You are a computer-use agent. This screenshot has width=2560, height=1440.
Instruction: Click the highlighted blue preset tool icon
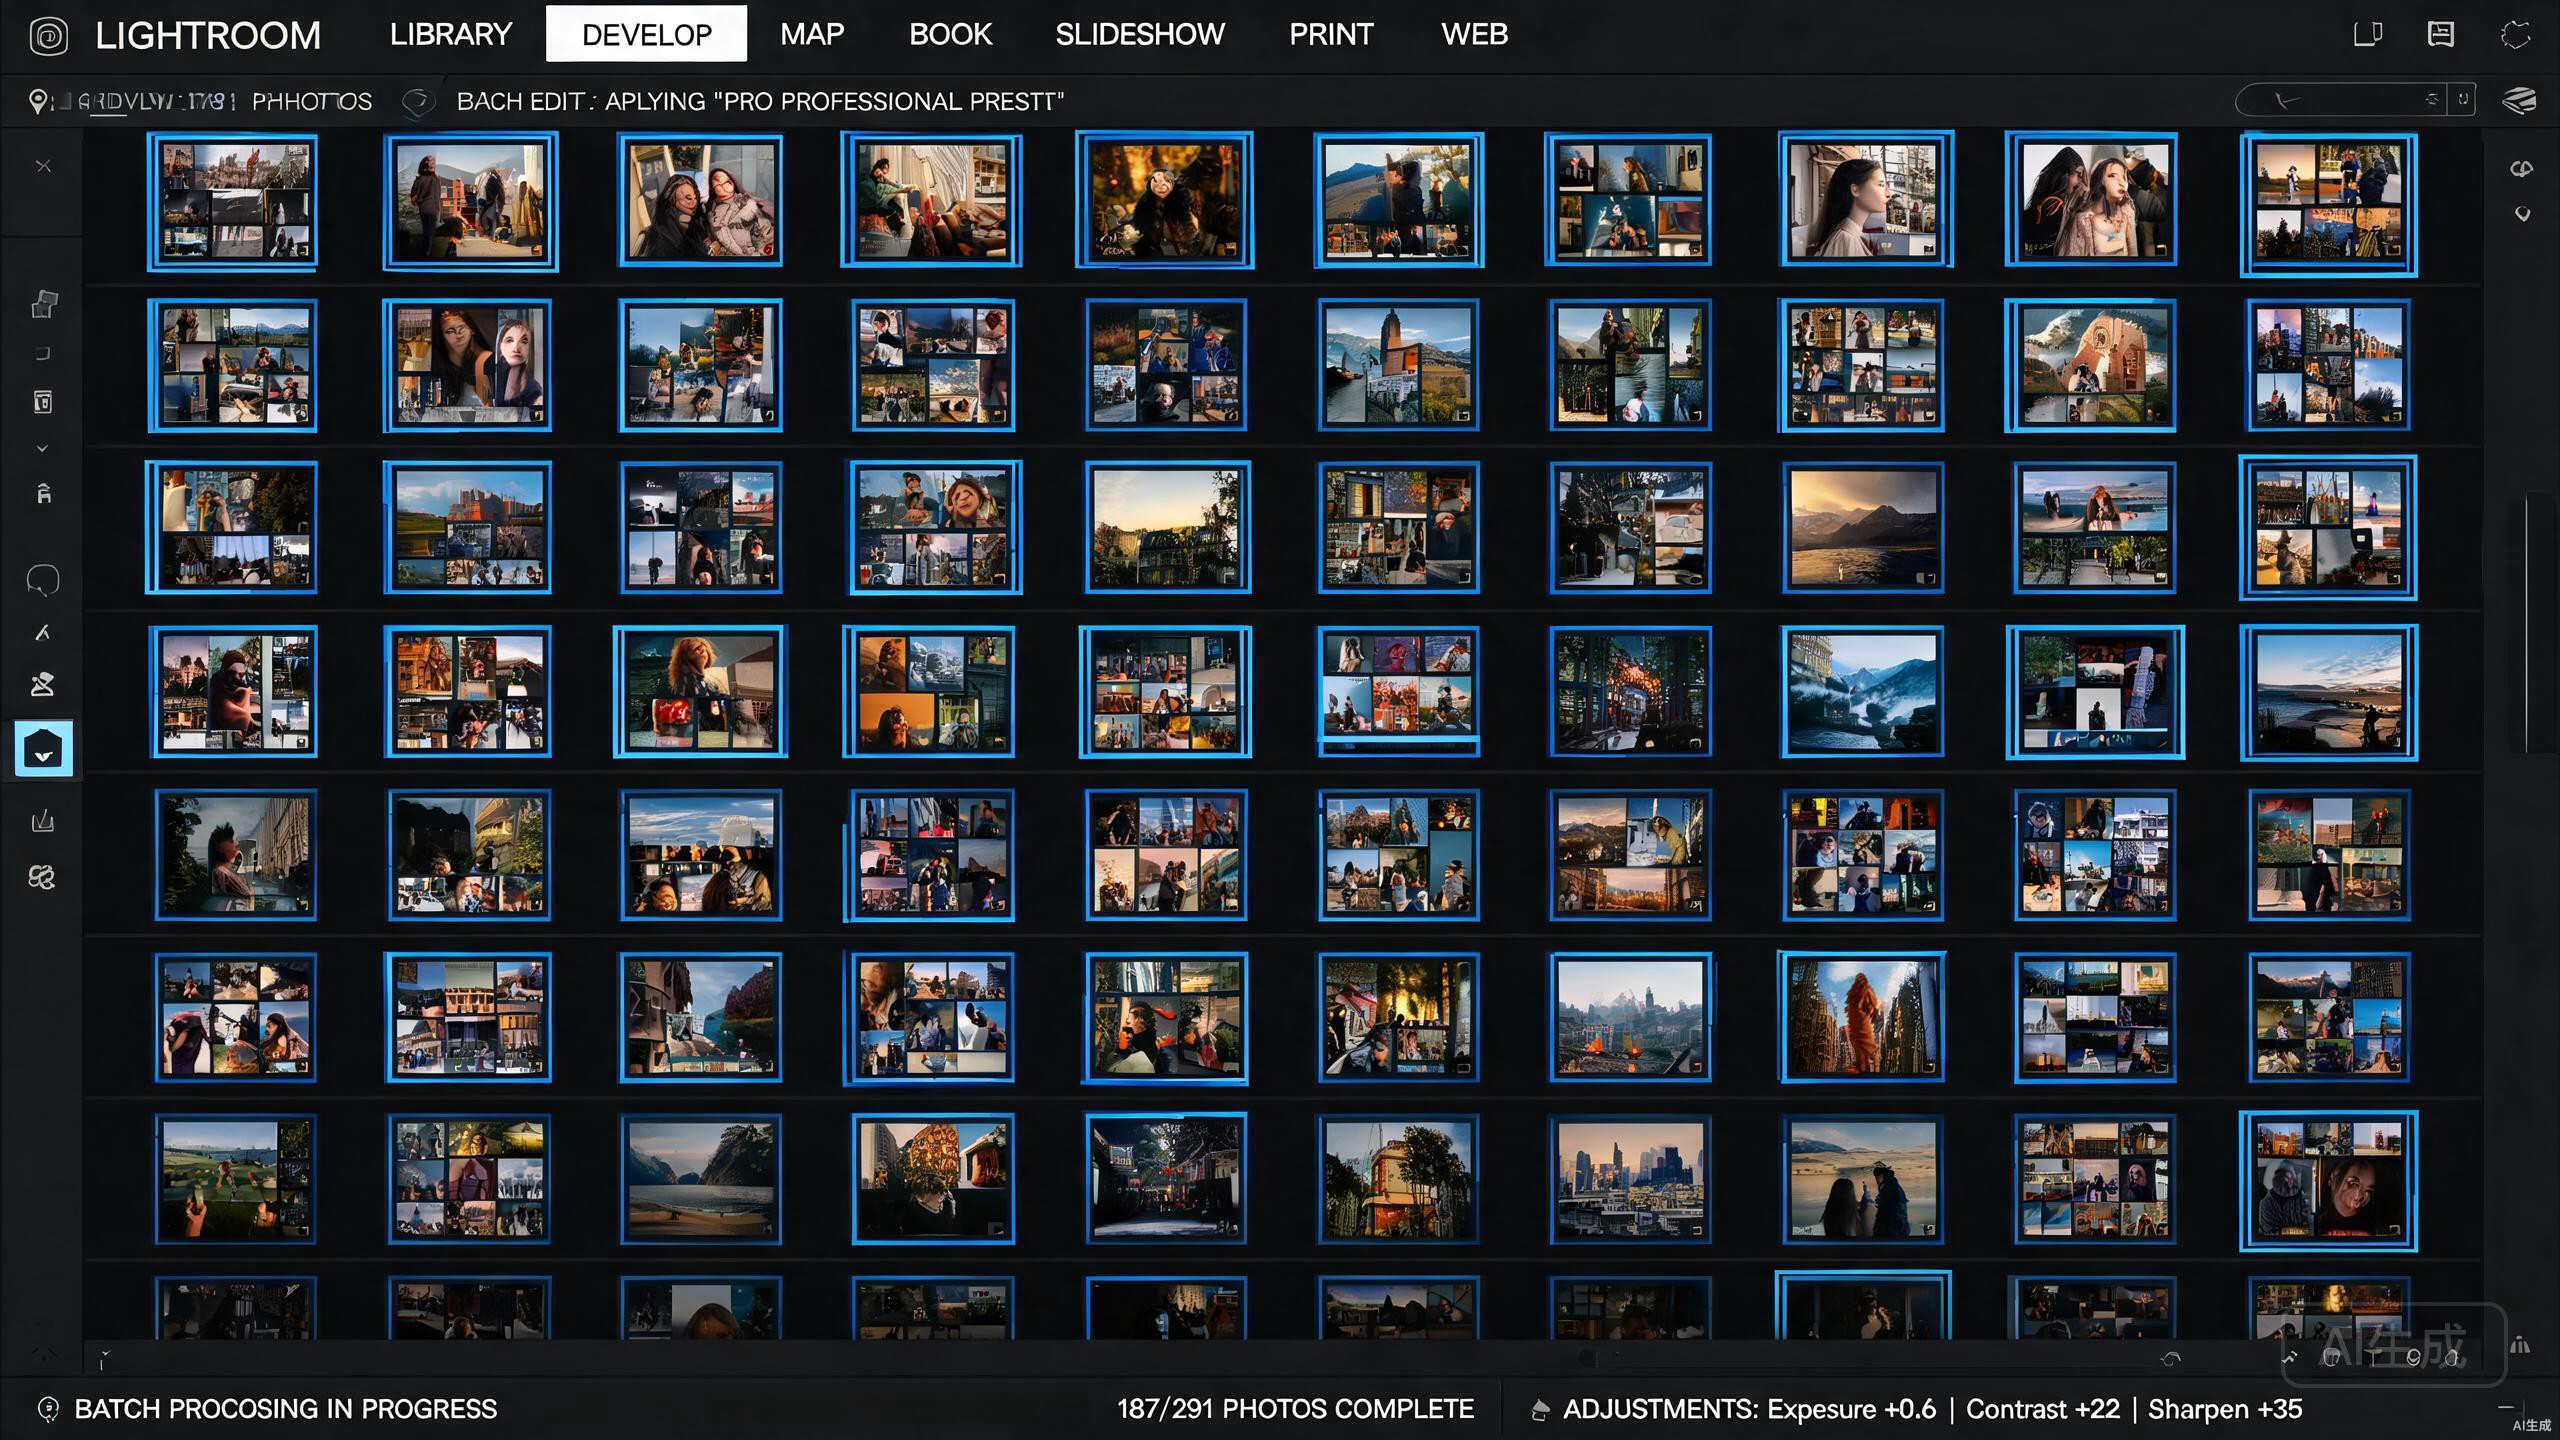click(44, 748)
